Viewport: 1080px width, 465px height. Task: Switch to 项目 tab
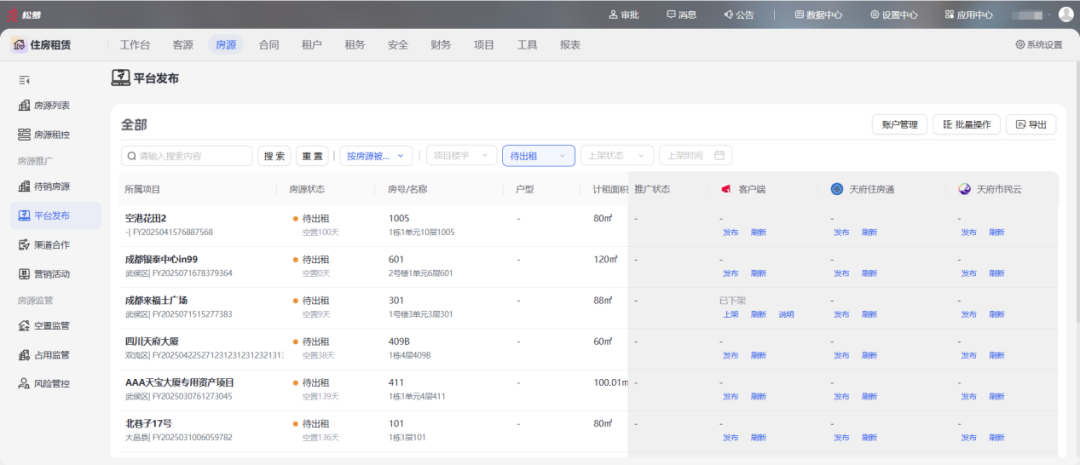pos(484,45)
